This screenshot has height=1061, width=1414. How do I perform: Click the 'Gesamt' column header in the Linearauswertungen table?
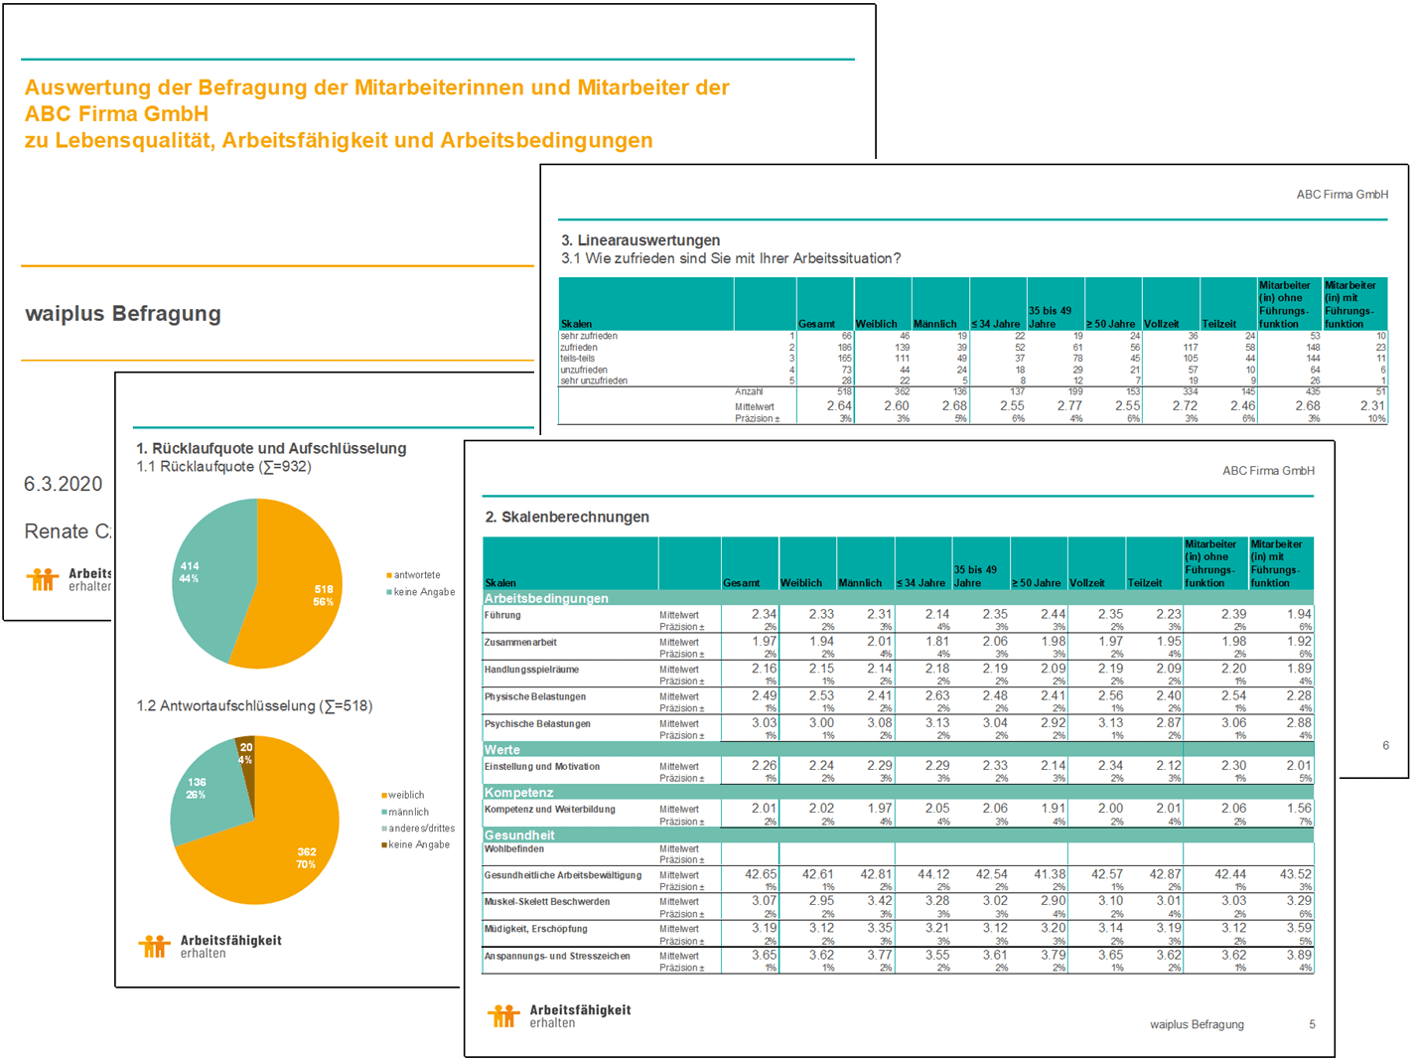click(816, 324)
